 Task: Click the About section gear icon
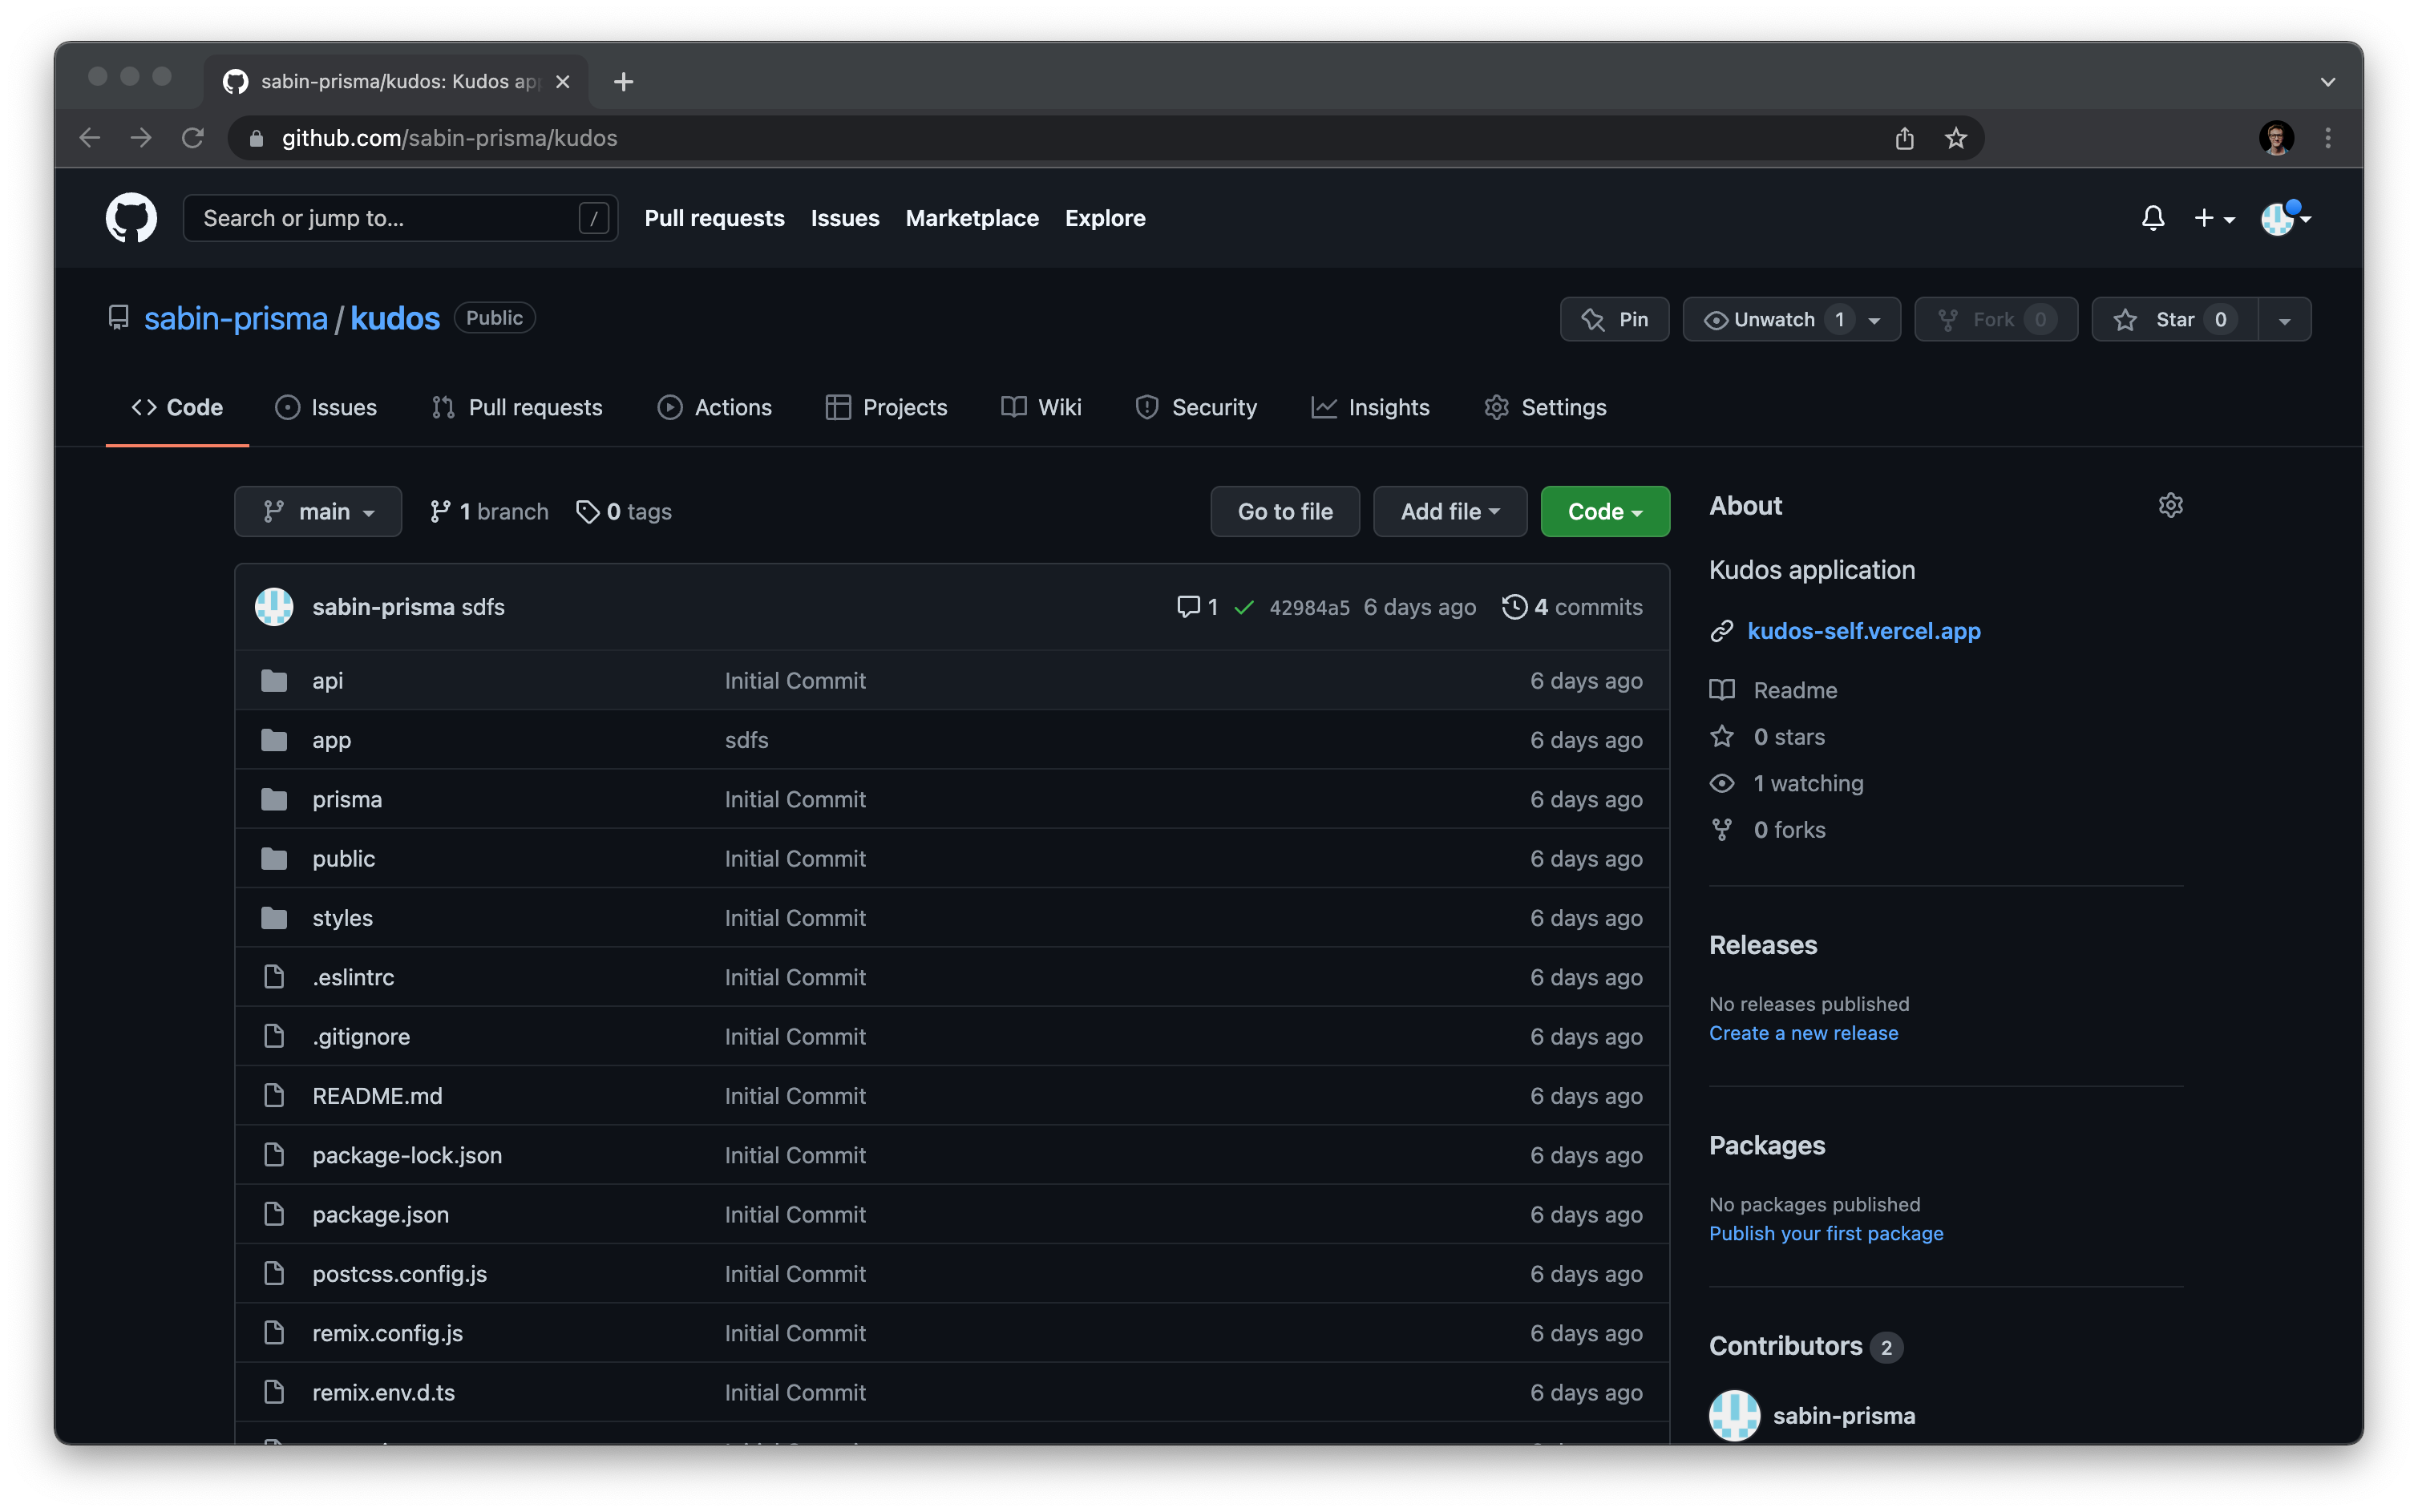(x=2170, y=505)
